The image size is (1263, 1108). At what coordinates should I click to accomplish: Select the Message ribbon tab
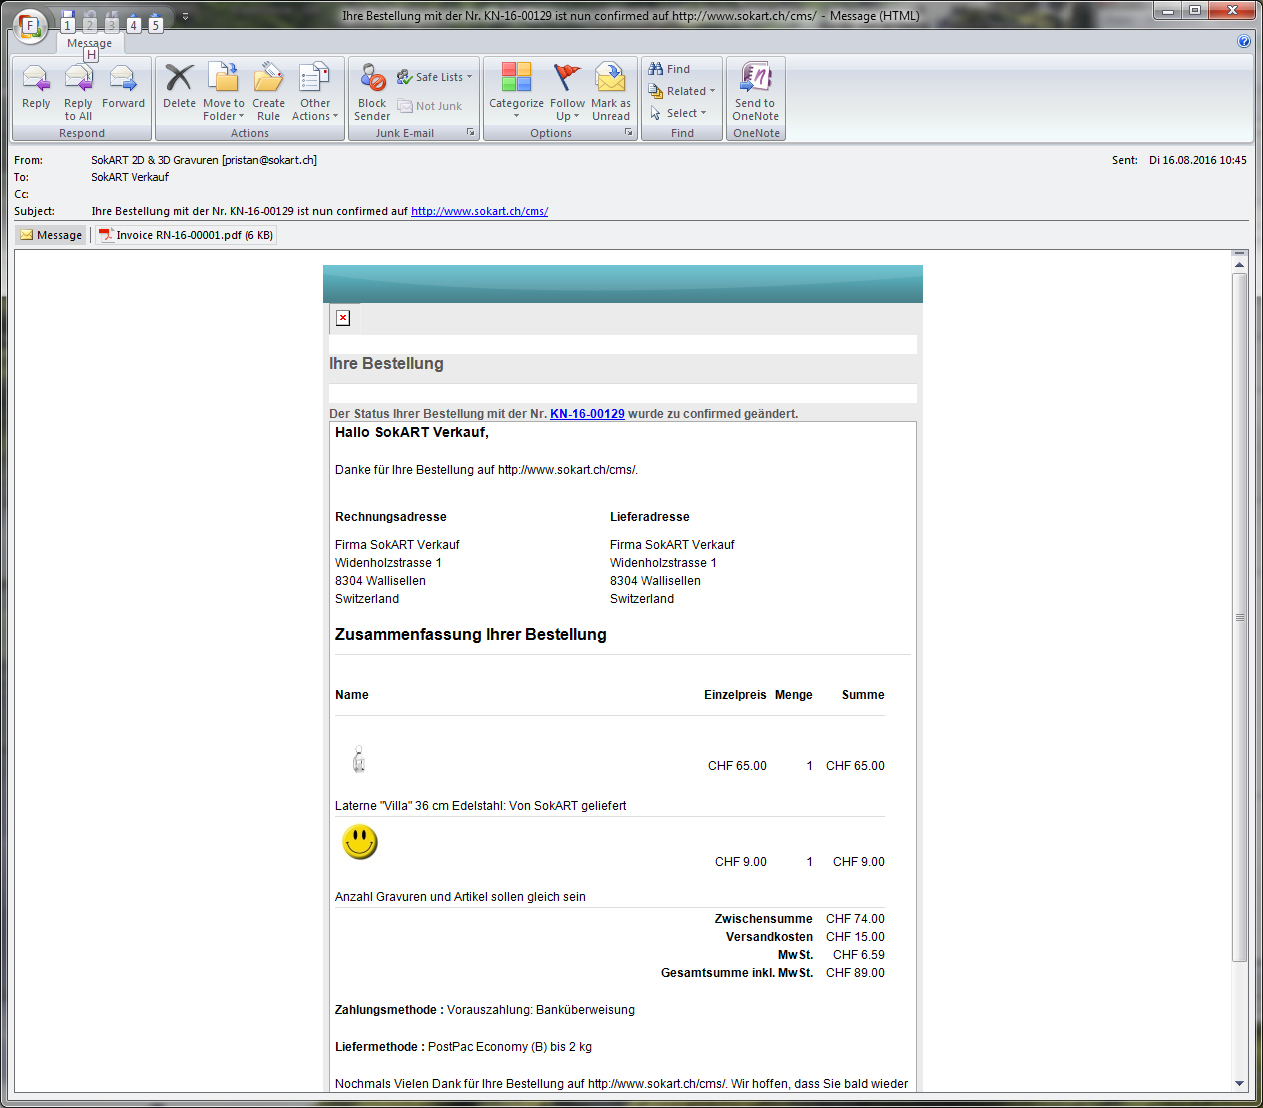[x=89, y=43]
